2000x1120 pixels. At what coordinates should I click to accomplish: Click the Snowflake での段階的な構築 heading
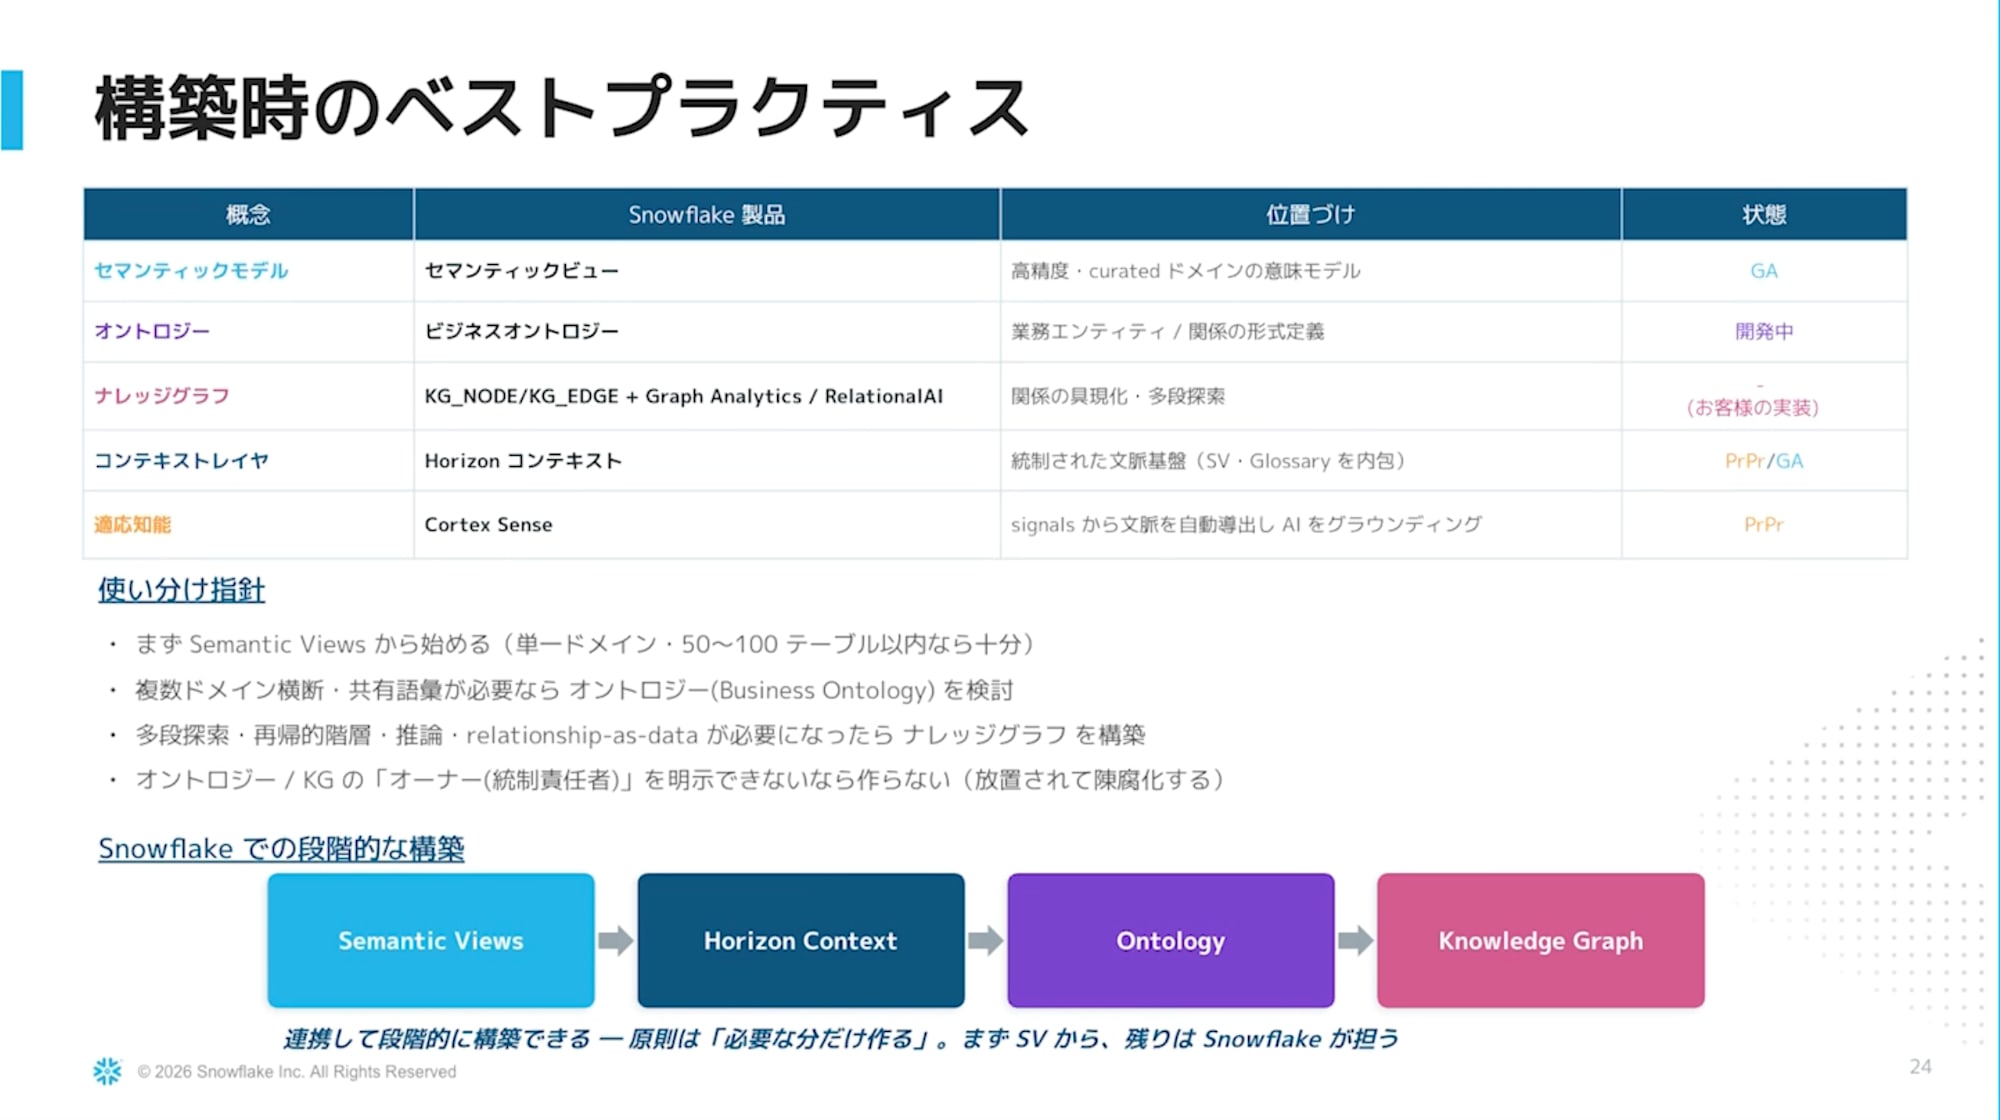(281, 849)
